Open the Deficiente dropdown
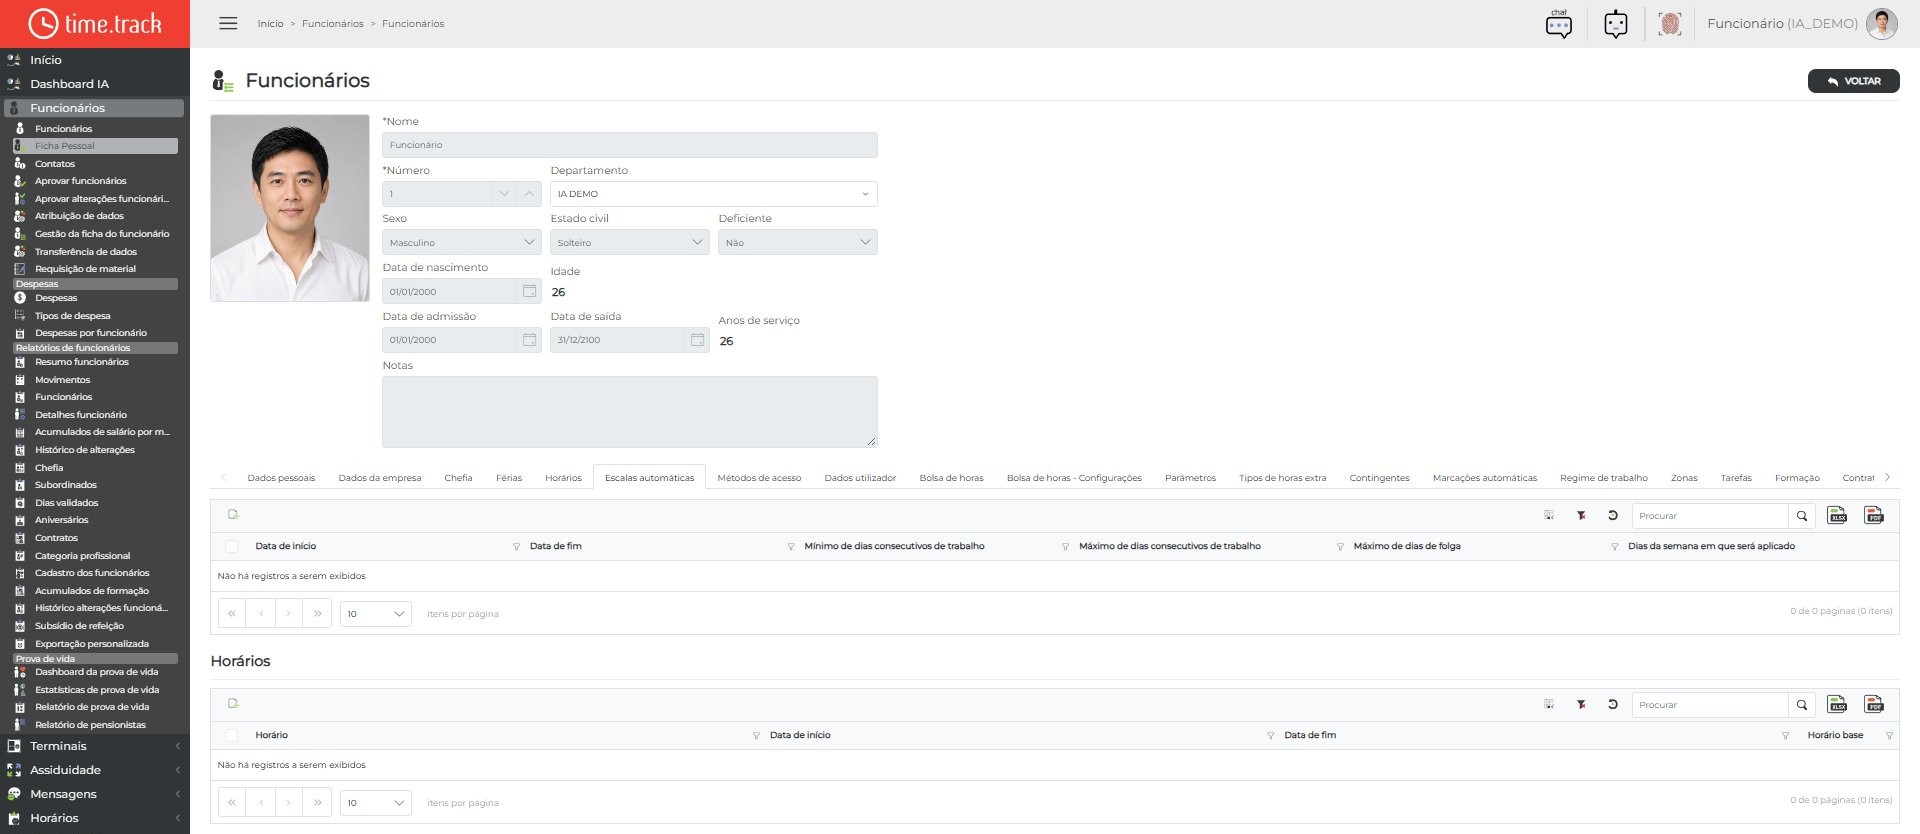The height and width of the screenshot is (834, 1920). (798, 242)
